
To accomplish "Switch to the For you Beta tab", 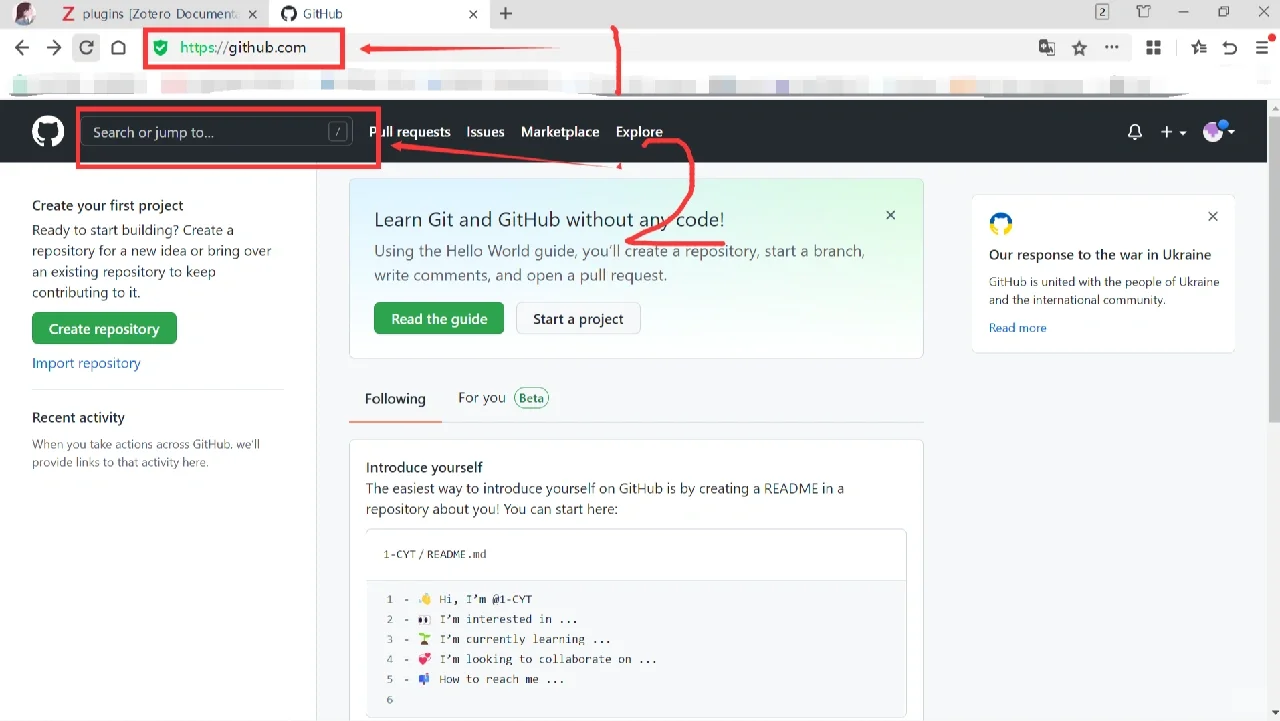I will coord(503,398).
